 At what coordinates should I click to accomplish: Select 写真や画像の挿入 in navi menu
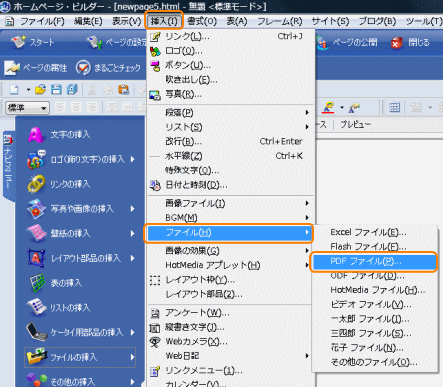click(x=80, y=209)
